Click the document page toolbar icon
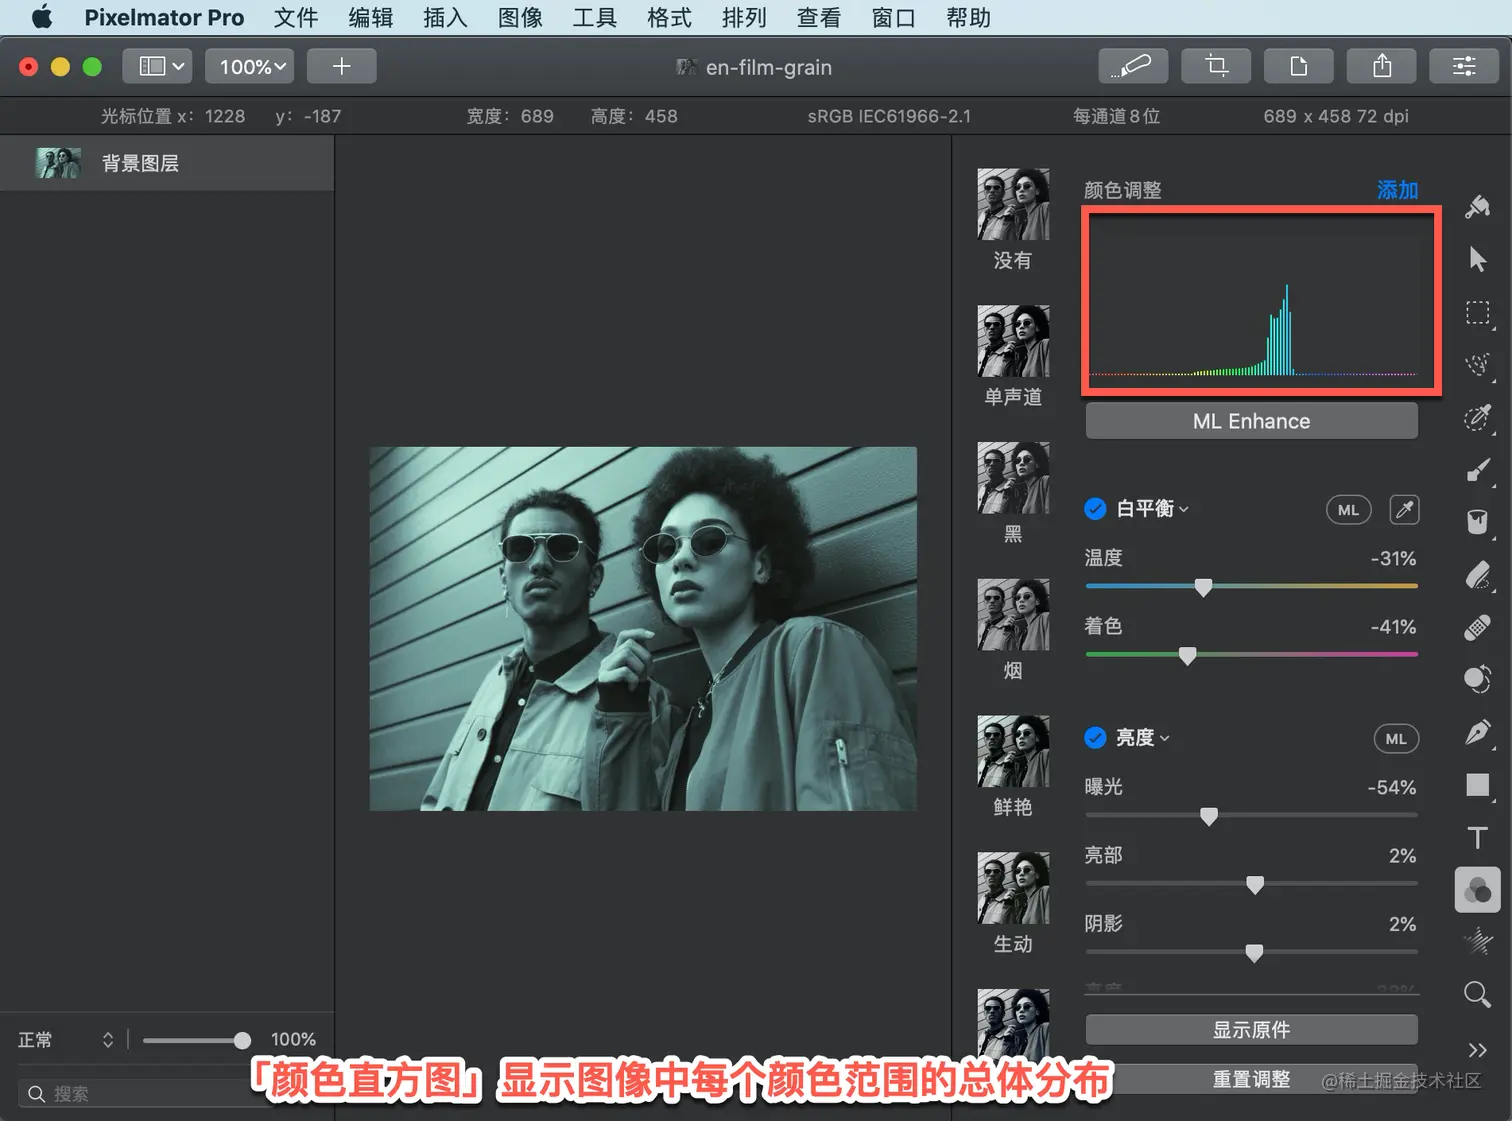Screen dimensions: 1512x1121 coord(1299,66)
